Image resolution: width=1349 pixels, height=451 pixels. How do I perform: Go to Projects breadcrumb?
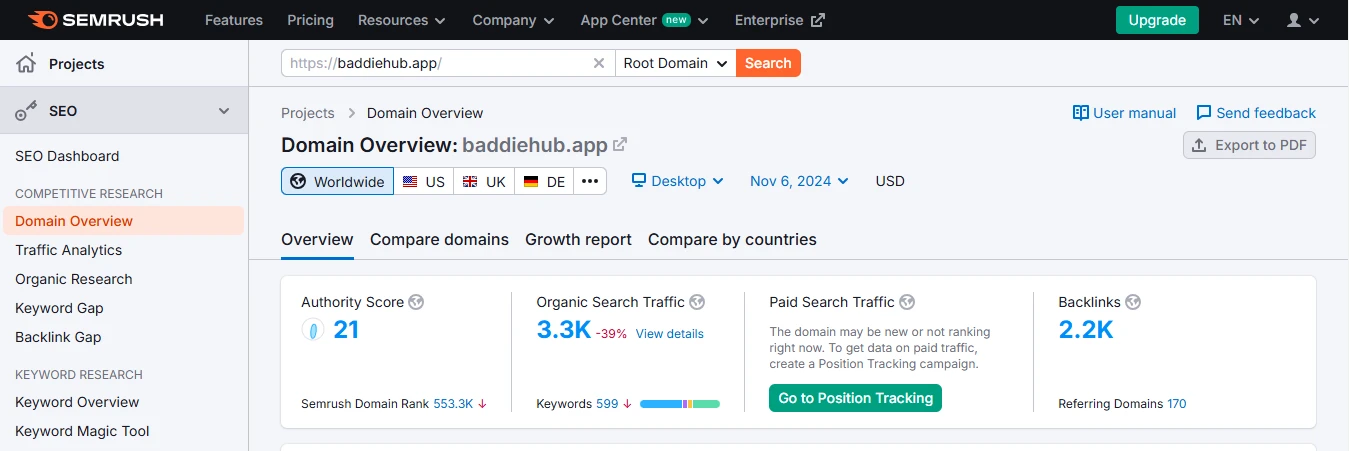[x=308, y=113]
